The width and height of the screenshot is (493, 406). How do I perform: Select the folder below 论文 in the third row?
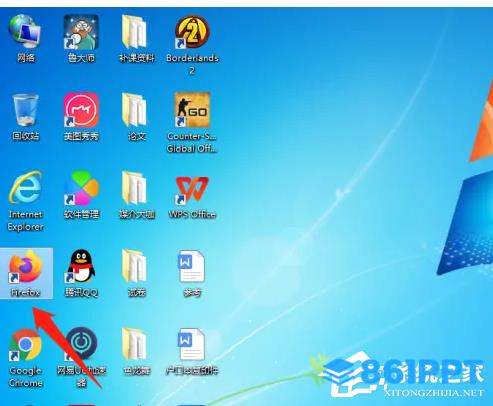point(136,195)
